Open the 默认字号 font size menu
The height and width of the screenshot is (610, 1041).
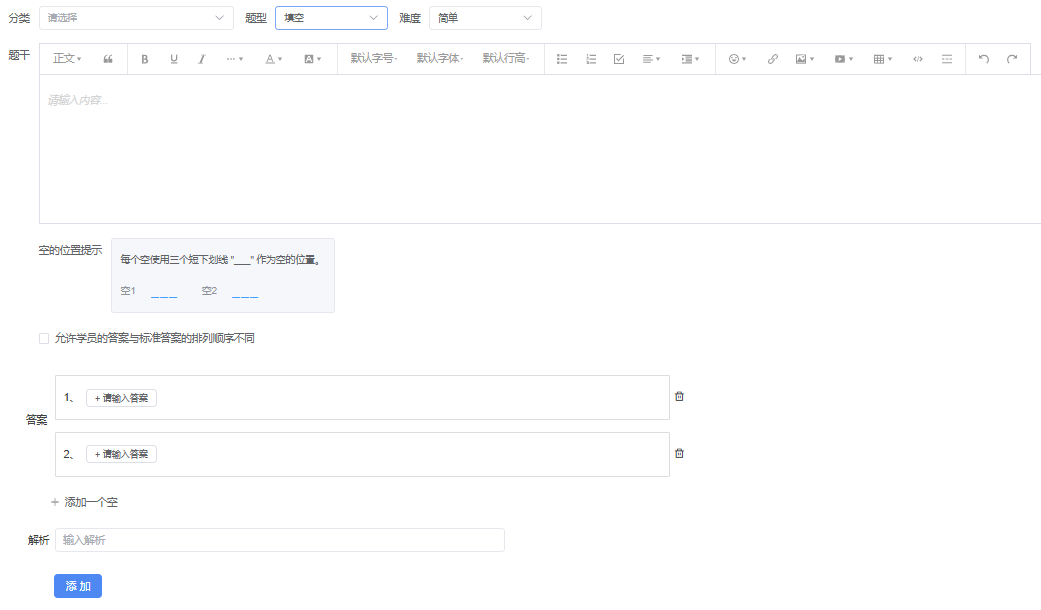[x=374, y=59]
